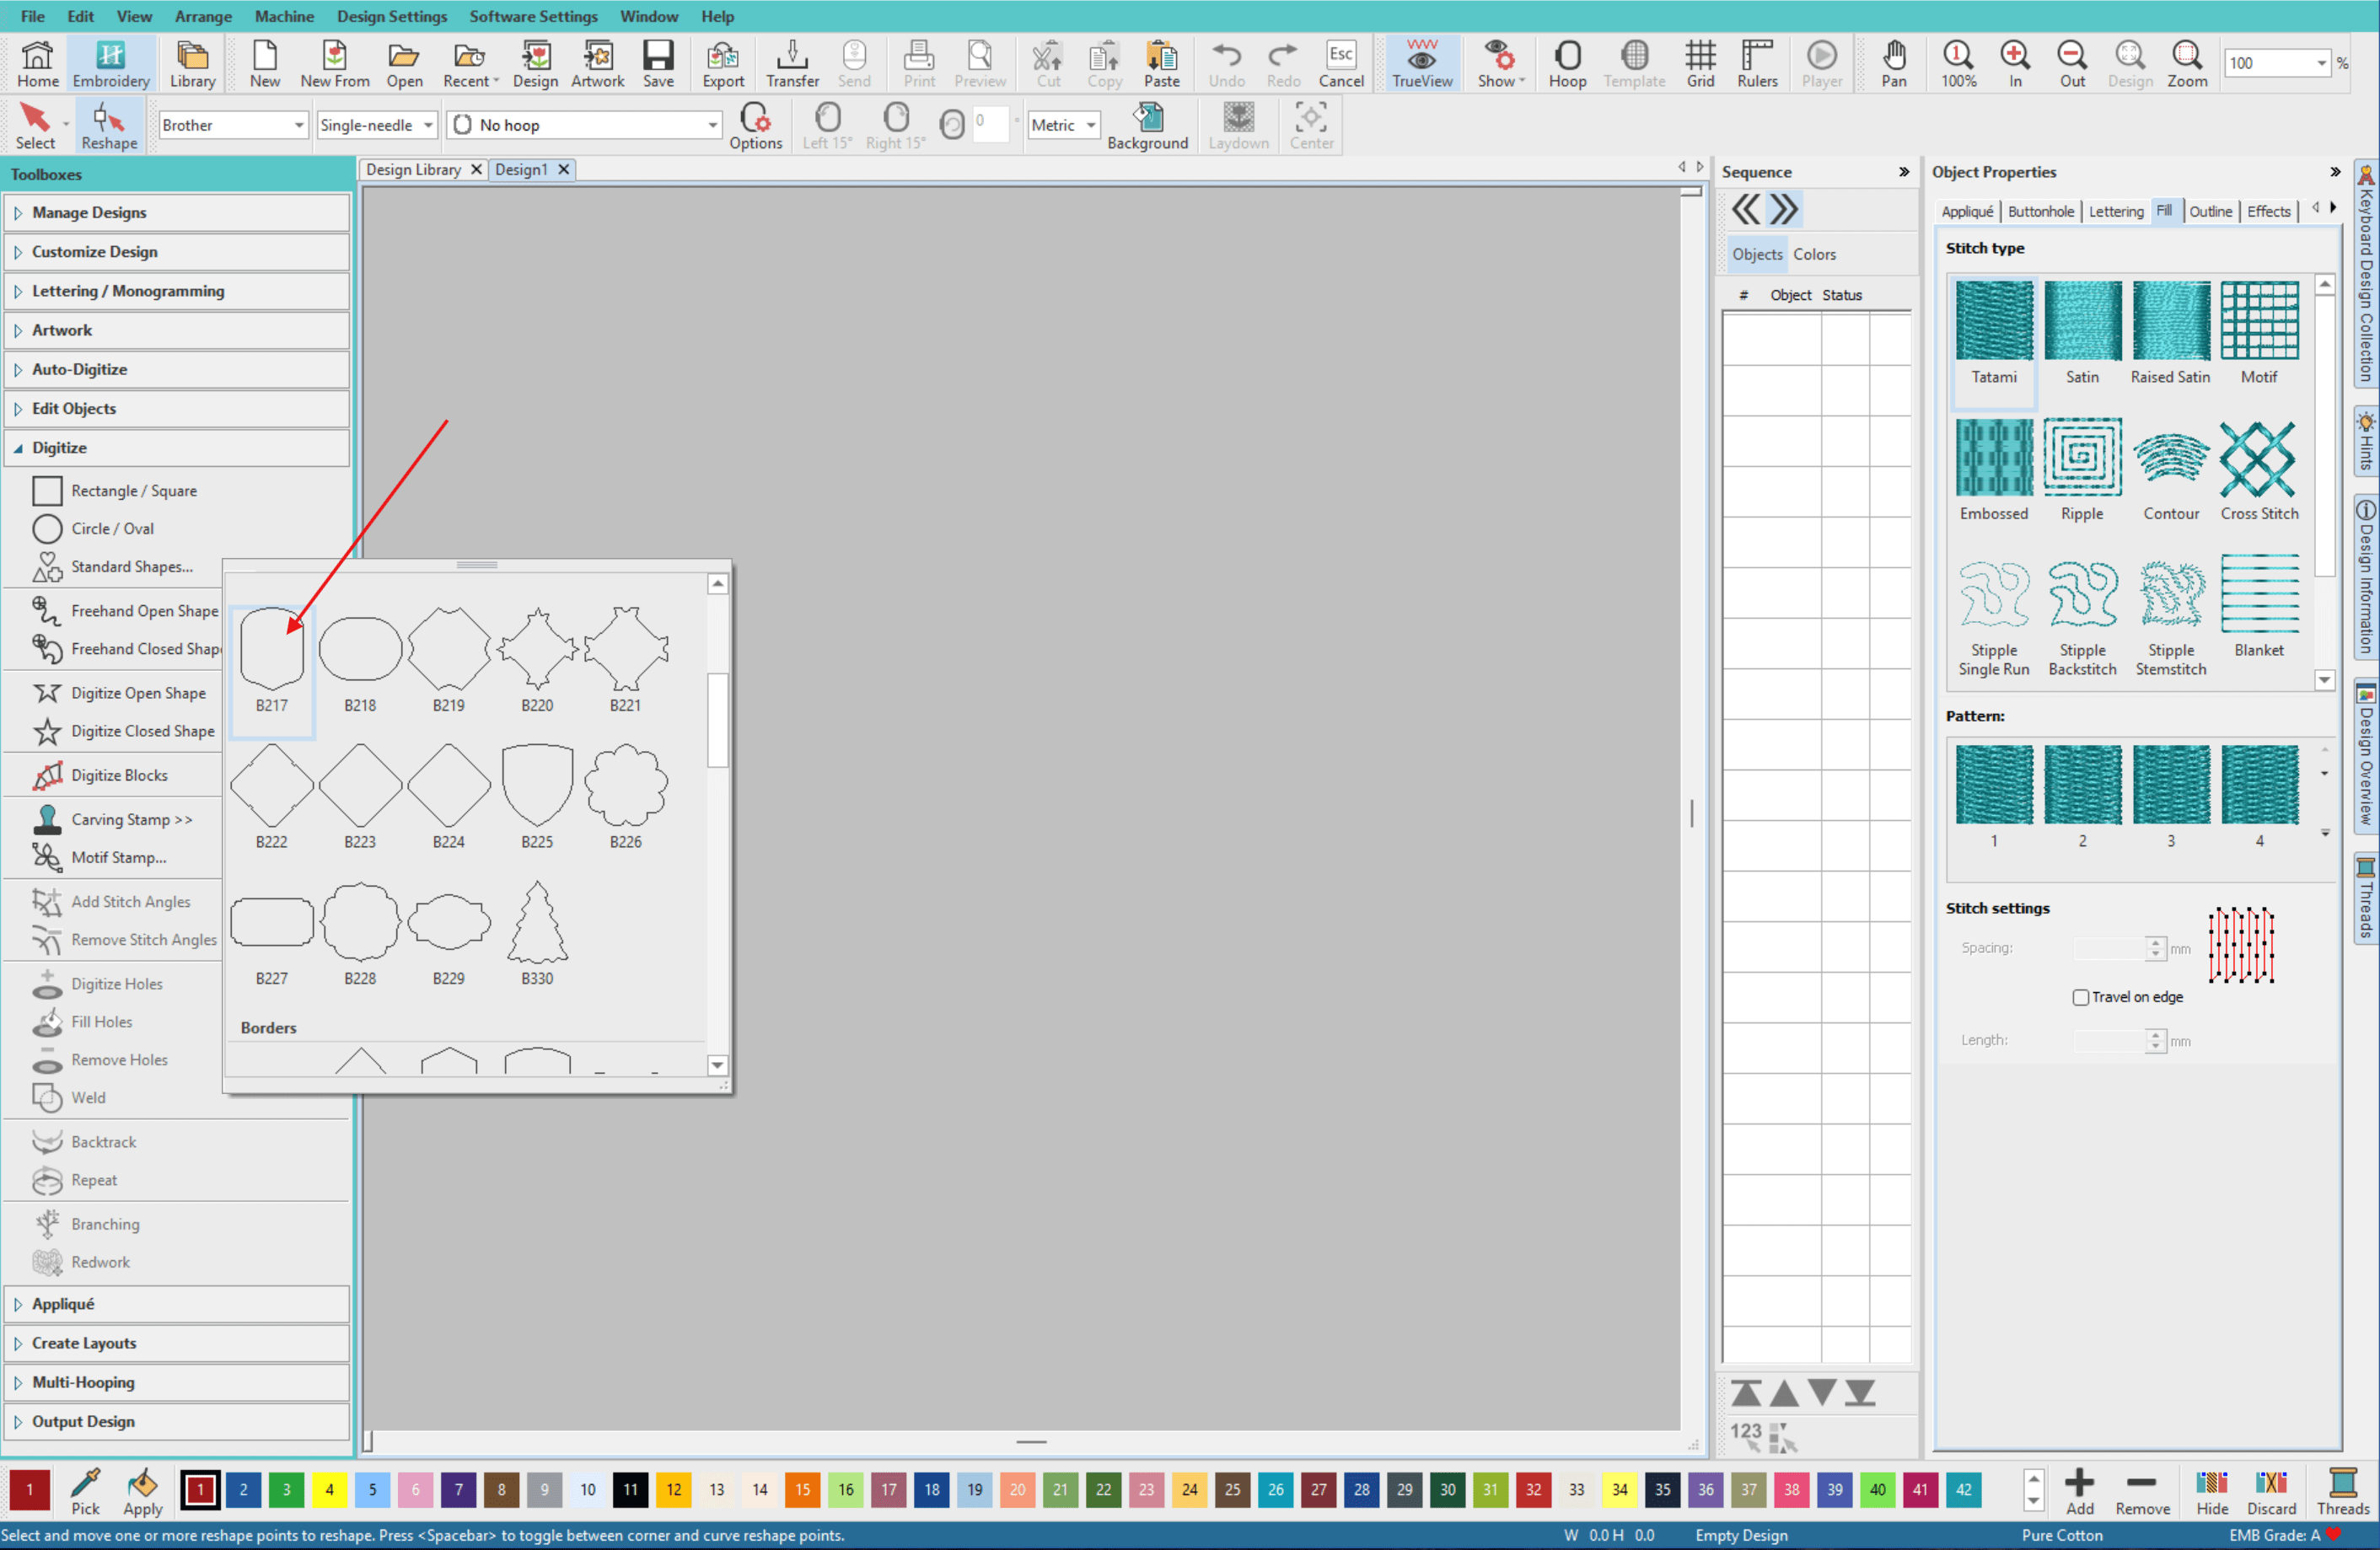Click the Export toolbar icon

(722, 64)
